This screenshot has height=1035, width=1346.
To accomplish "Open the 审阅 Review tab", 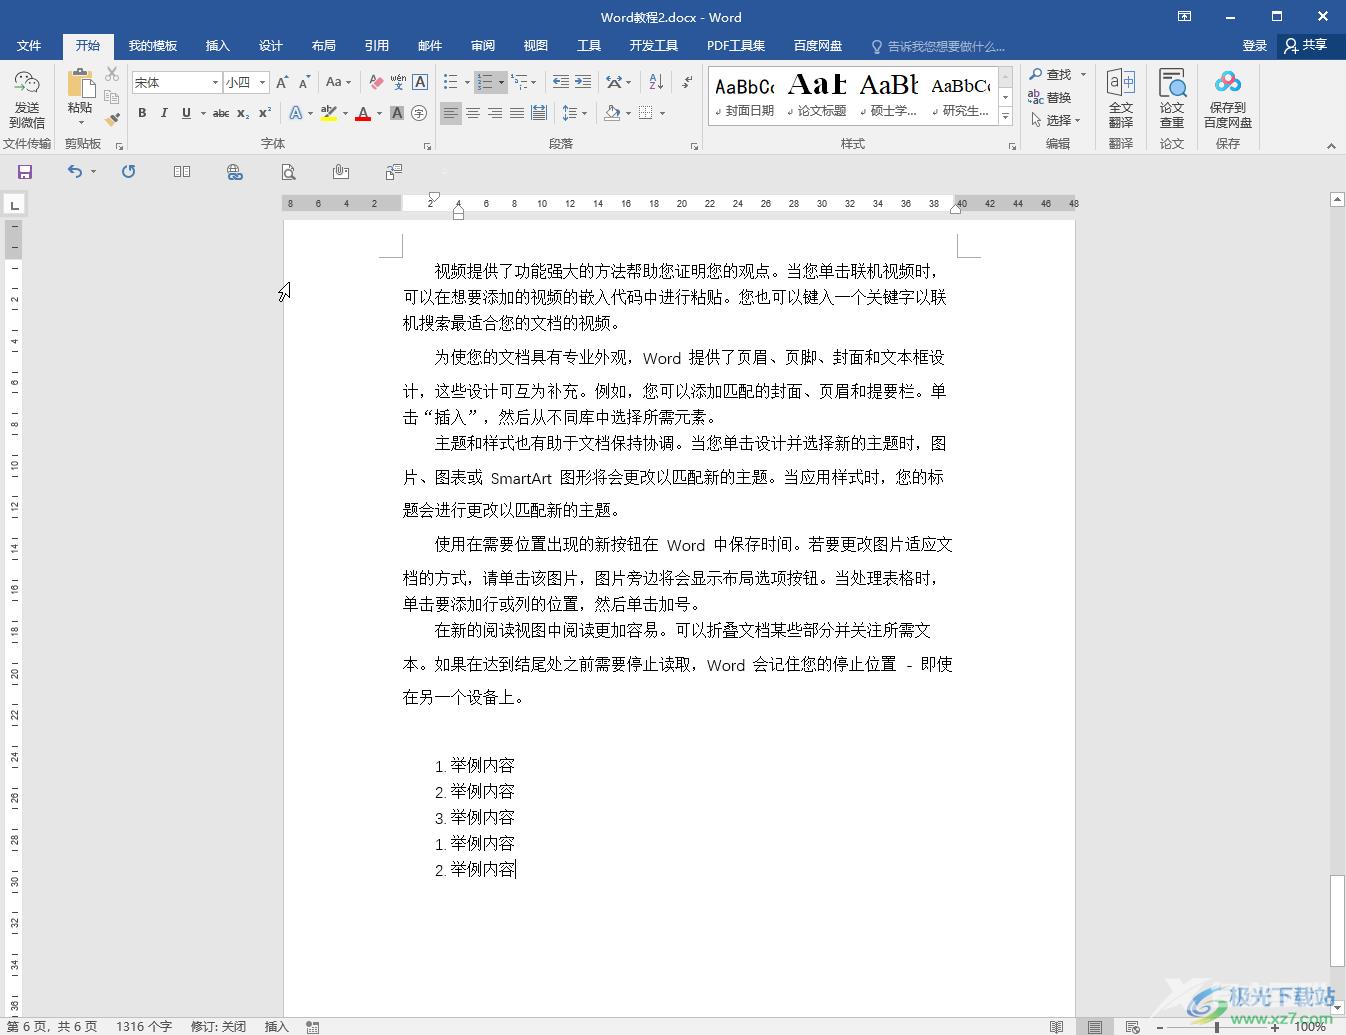I will (483, 46).
